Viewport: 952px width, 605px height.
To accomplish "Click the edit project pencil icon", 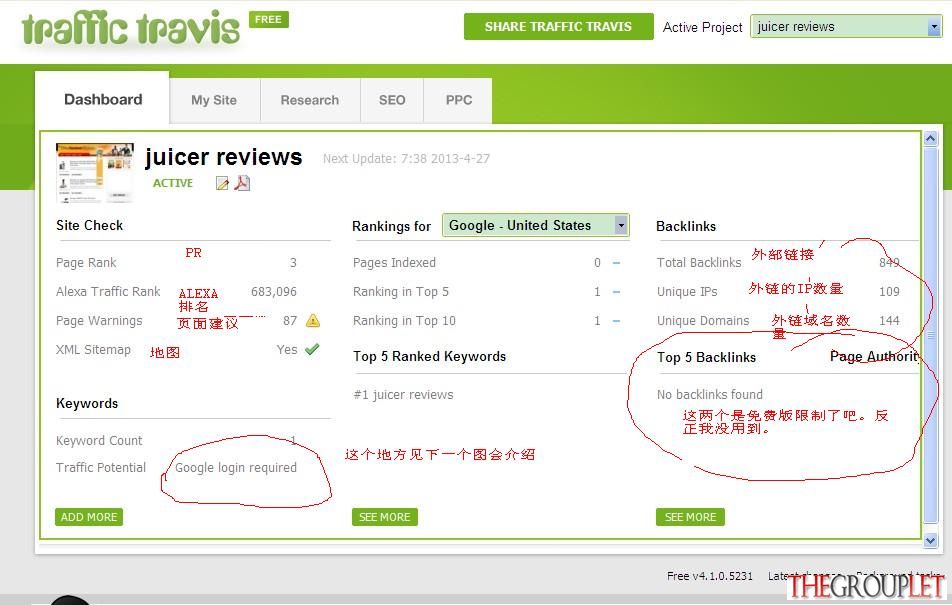I will pos(222,183).
